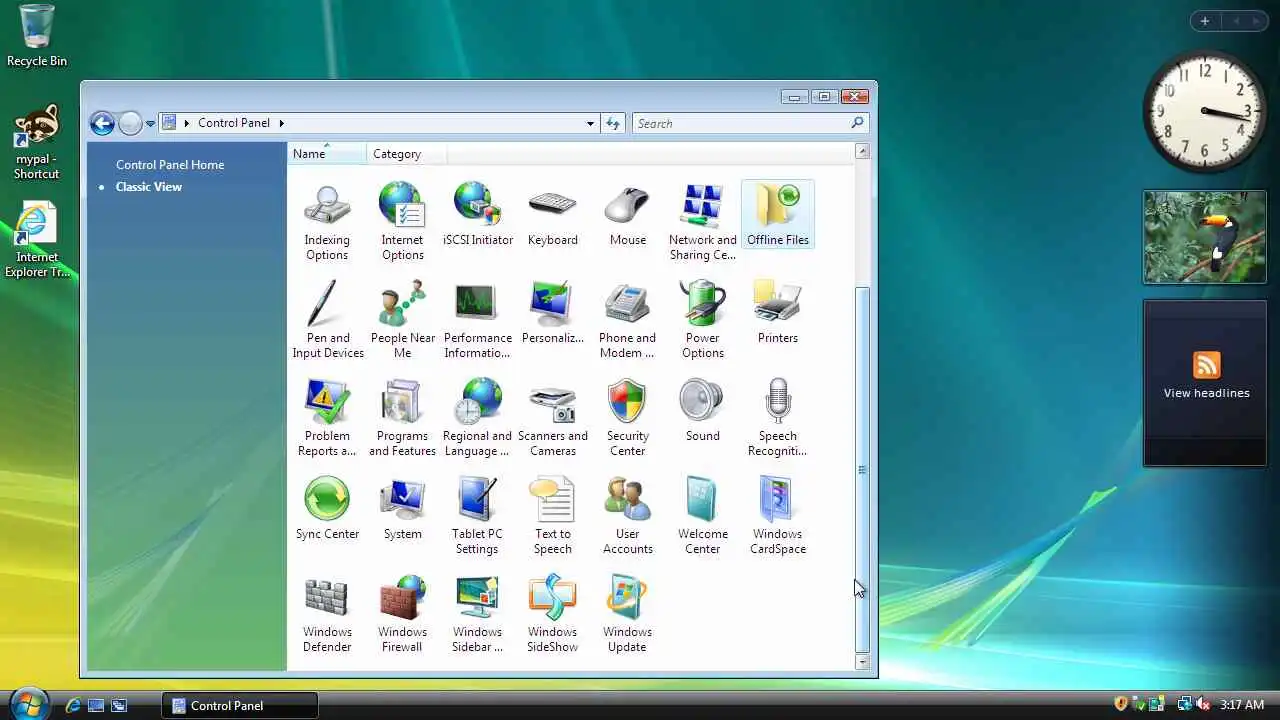Open Power Options icon

[x=702, y=320]
